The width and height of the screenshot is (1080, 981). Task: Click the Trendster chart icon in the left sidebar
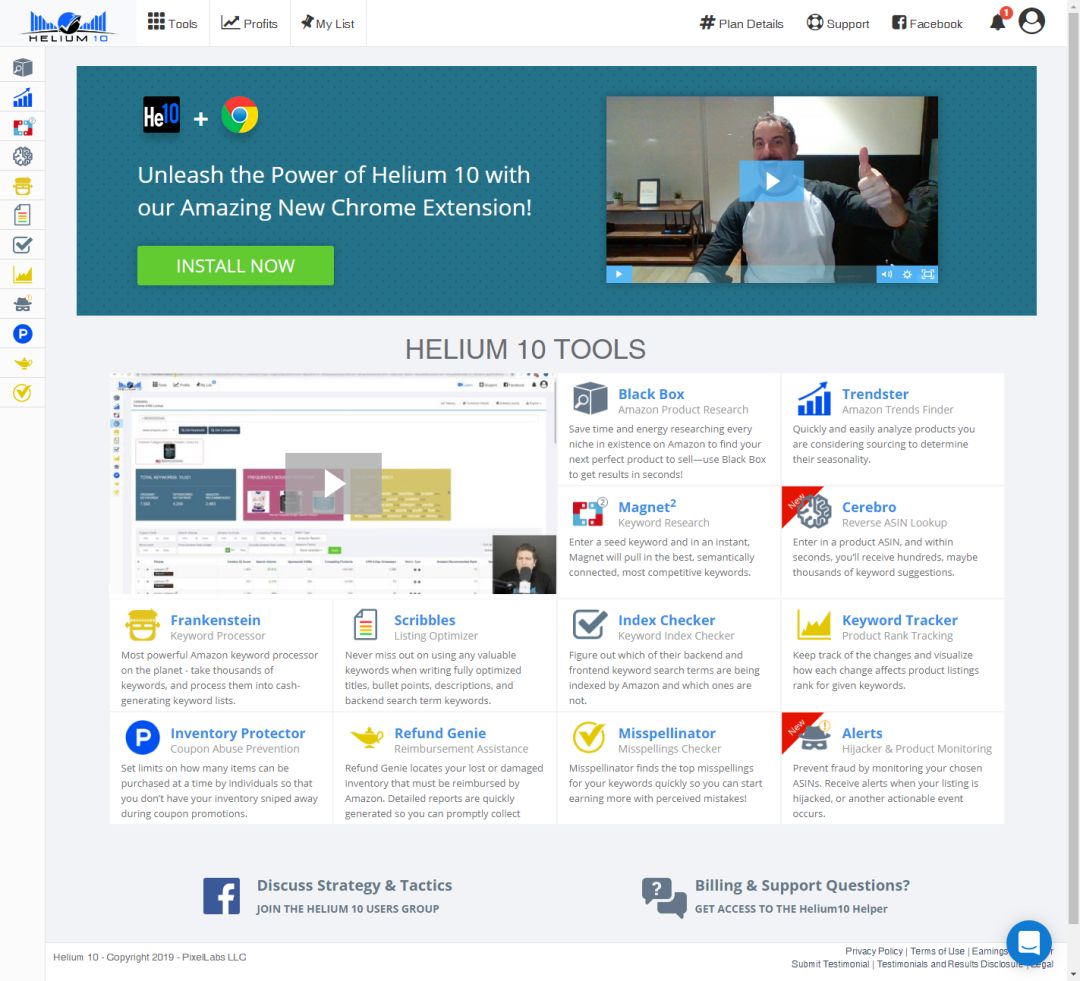[x=22, y=98]
